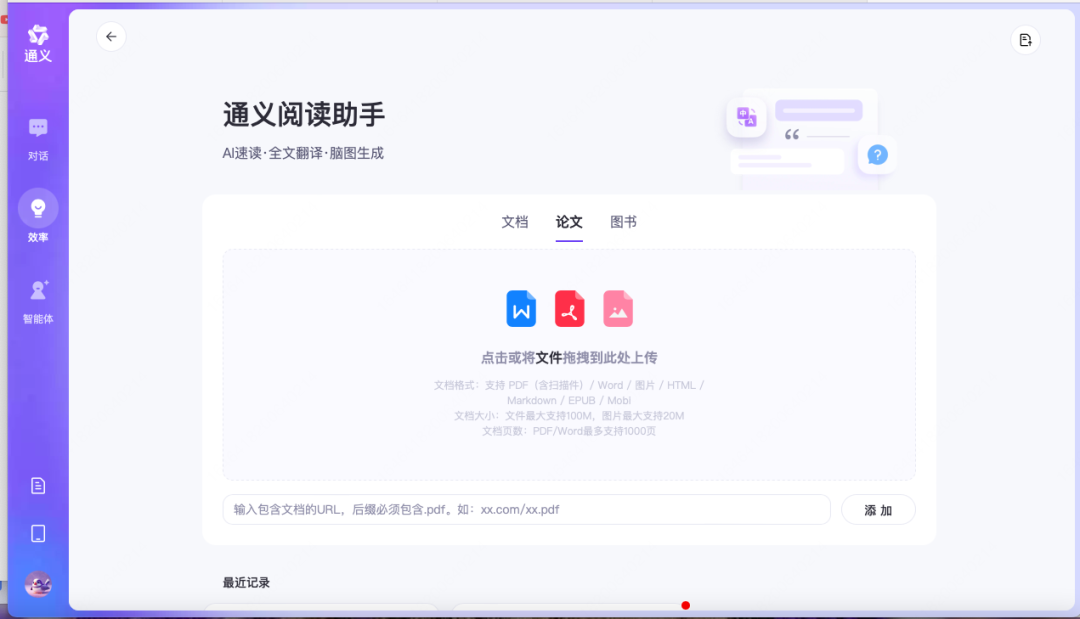The image size is (1080, 619).
Task: Click the 文档大小 size limit line
Action: 569,416
